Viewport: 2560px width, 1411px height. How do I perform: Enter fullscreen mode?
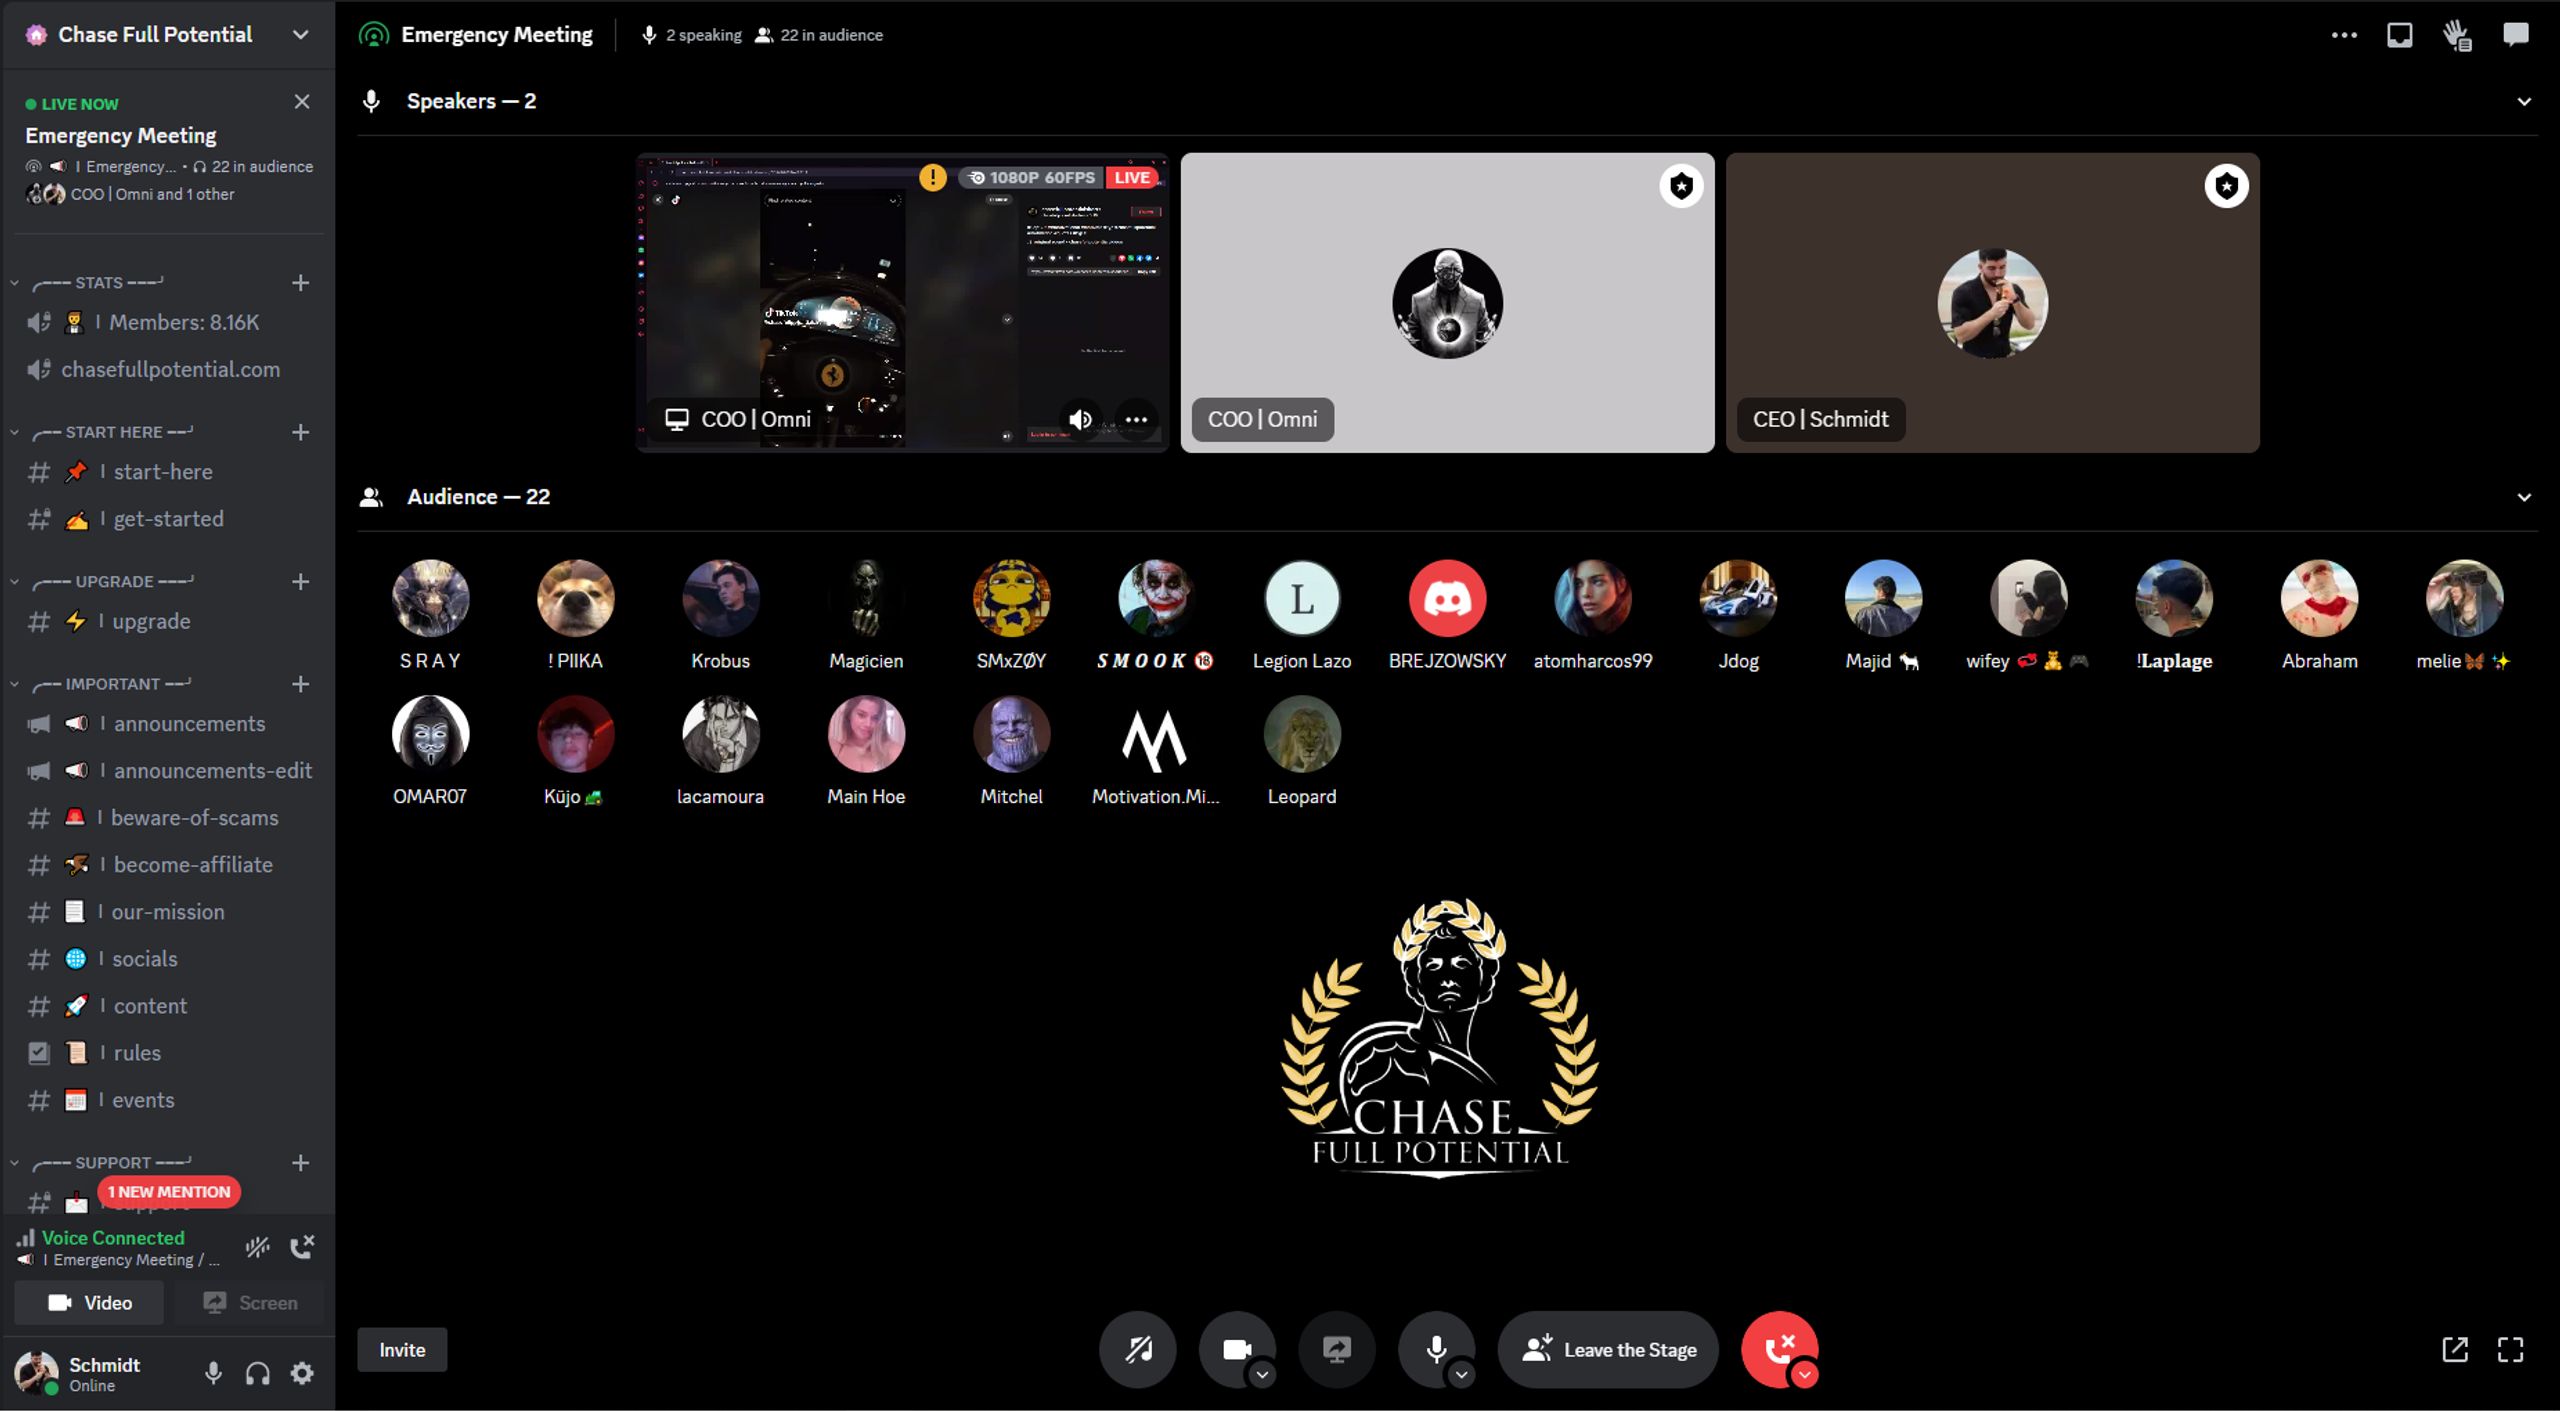[2511, 1350]
